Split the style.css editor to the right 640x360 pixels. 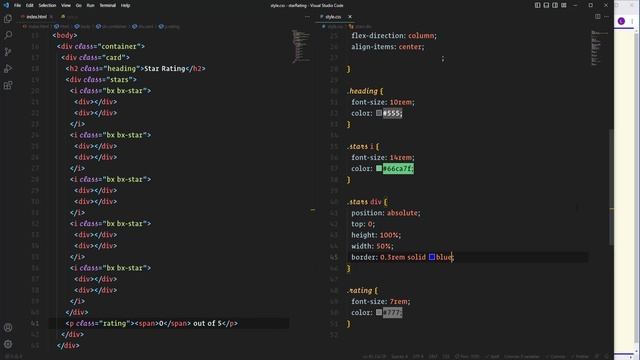pos(598,17)
